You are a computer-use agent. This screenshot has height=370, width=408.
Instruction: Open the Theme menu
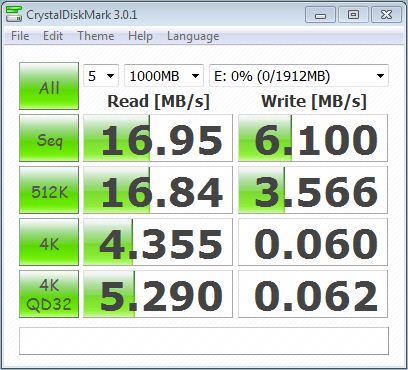[x=95, y=36]
